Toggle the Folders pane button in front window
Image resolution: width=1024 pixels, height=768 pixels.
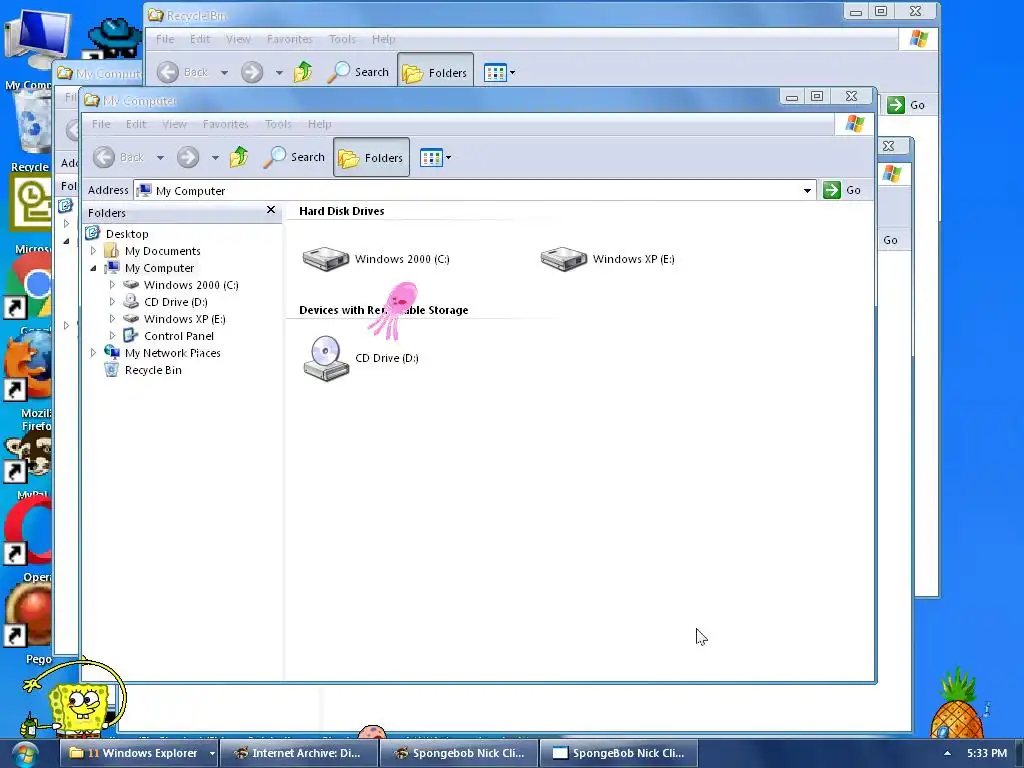[x=371, y=157]
